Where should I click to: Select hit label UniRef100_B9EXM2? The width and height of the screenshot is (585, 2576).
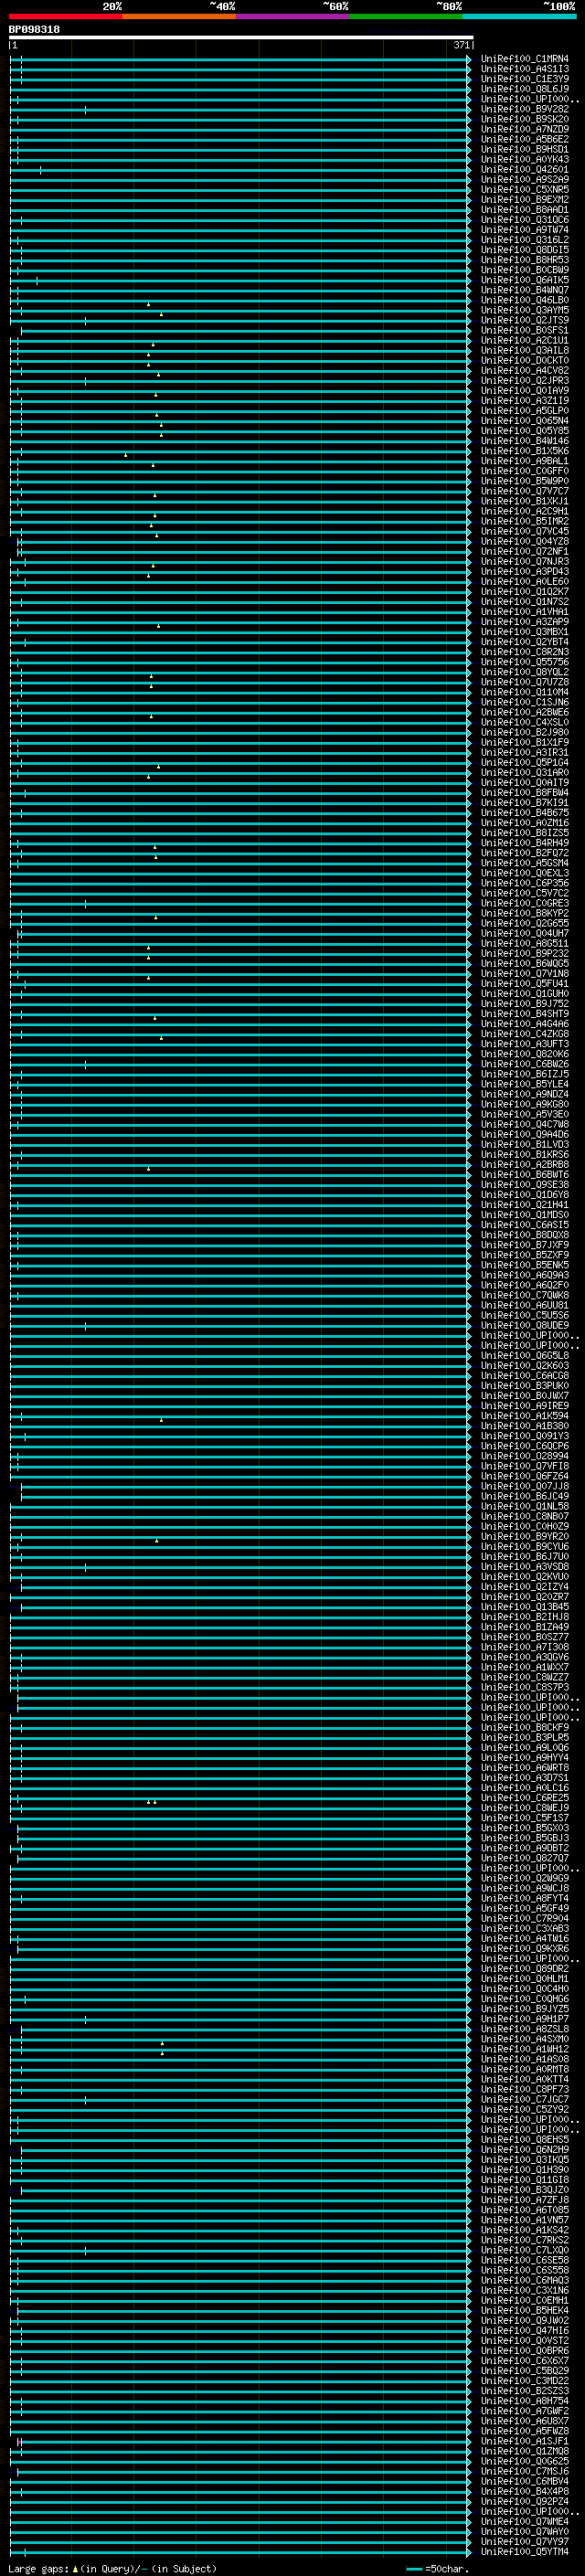(524, 200)
